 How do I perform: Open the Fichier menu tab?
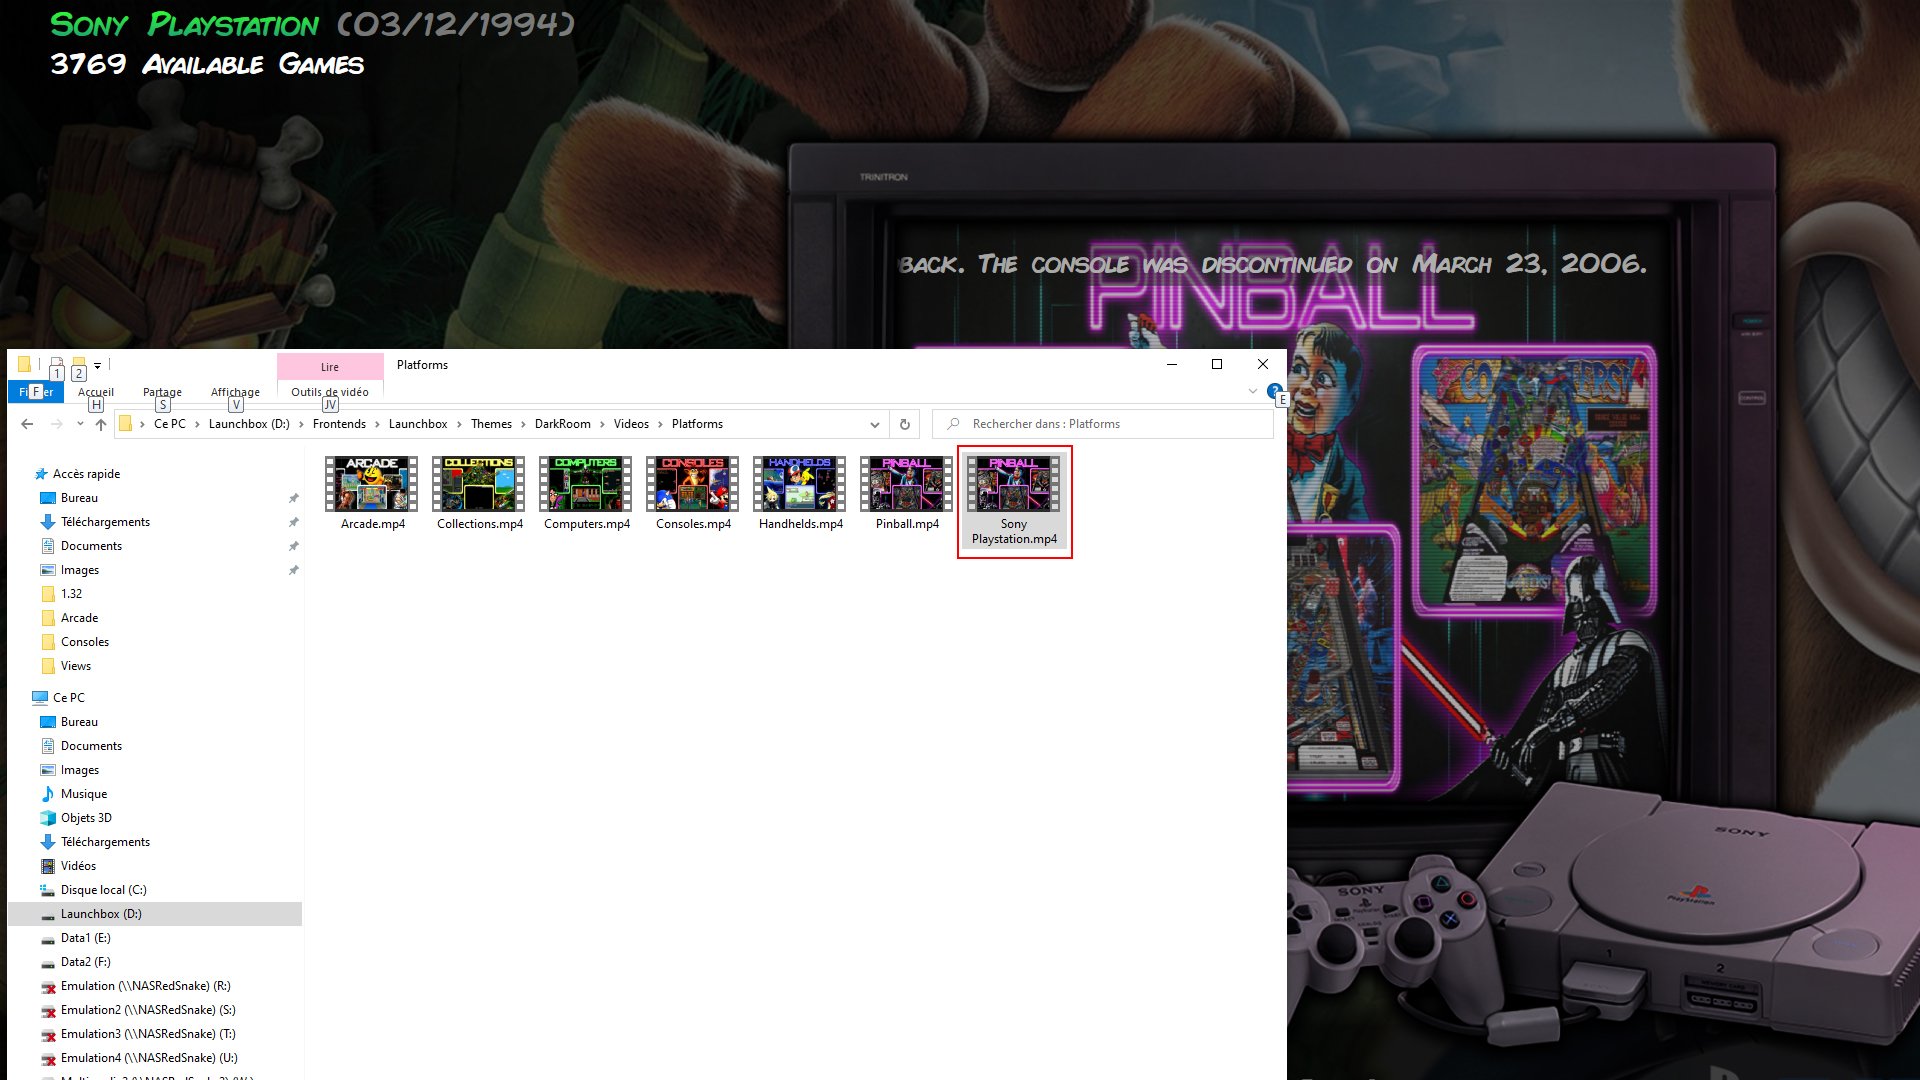click(x=36, y=392)
